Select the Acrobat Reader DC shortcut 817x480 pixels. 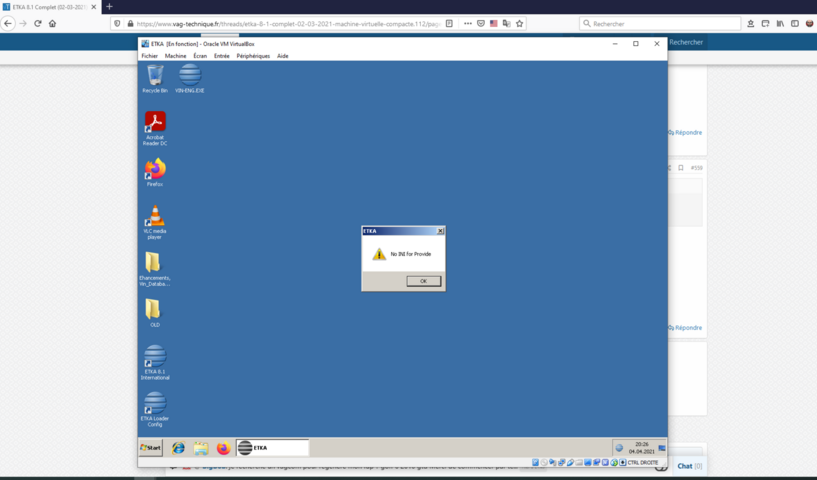[155, 129]
